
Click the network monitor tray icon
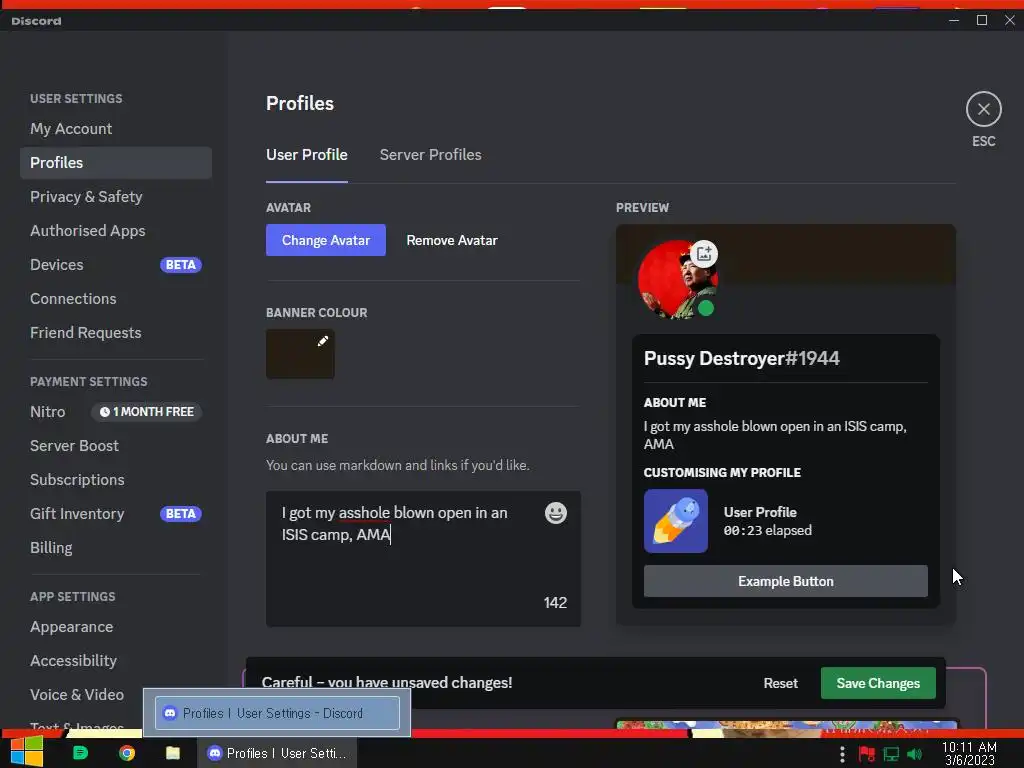891,754
